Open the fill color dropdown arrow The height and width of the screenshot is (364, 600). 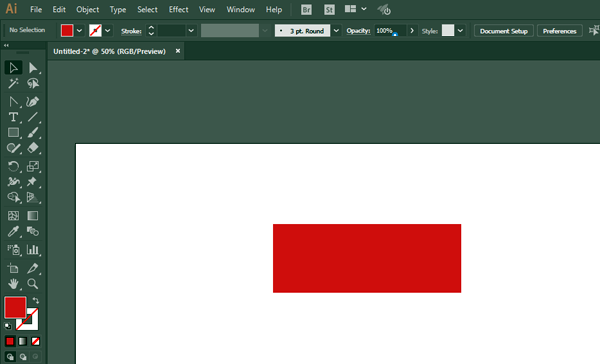coord(79,31)
